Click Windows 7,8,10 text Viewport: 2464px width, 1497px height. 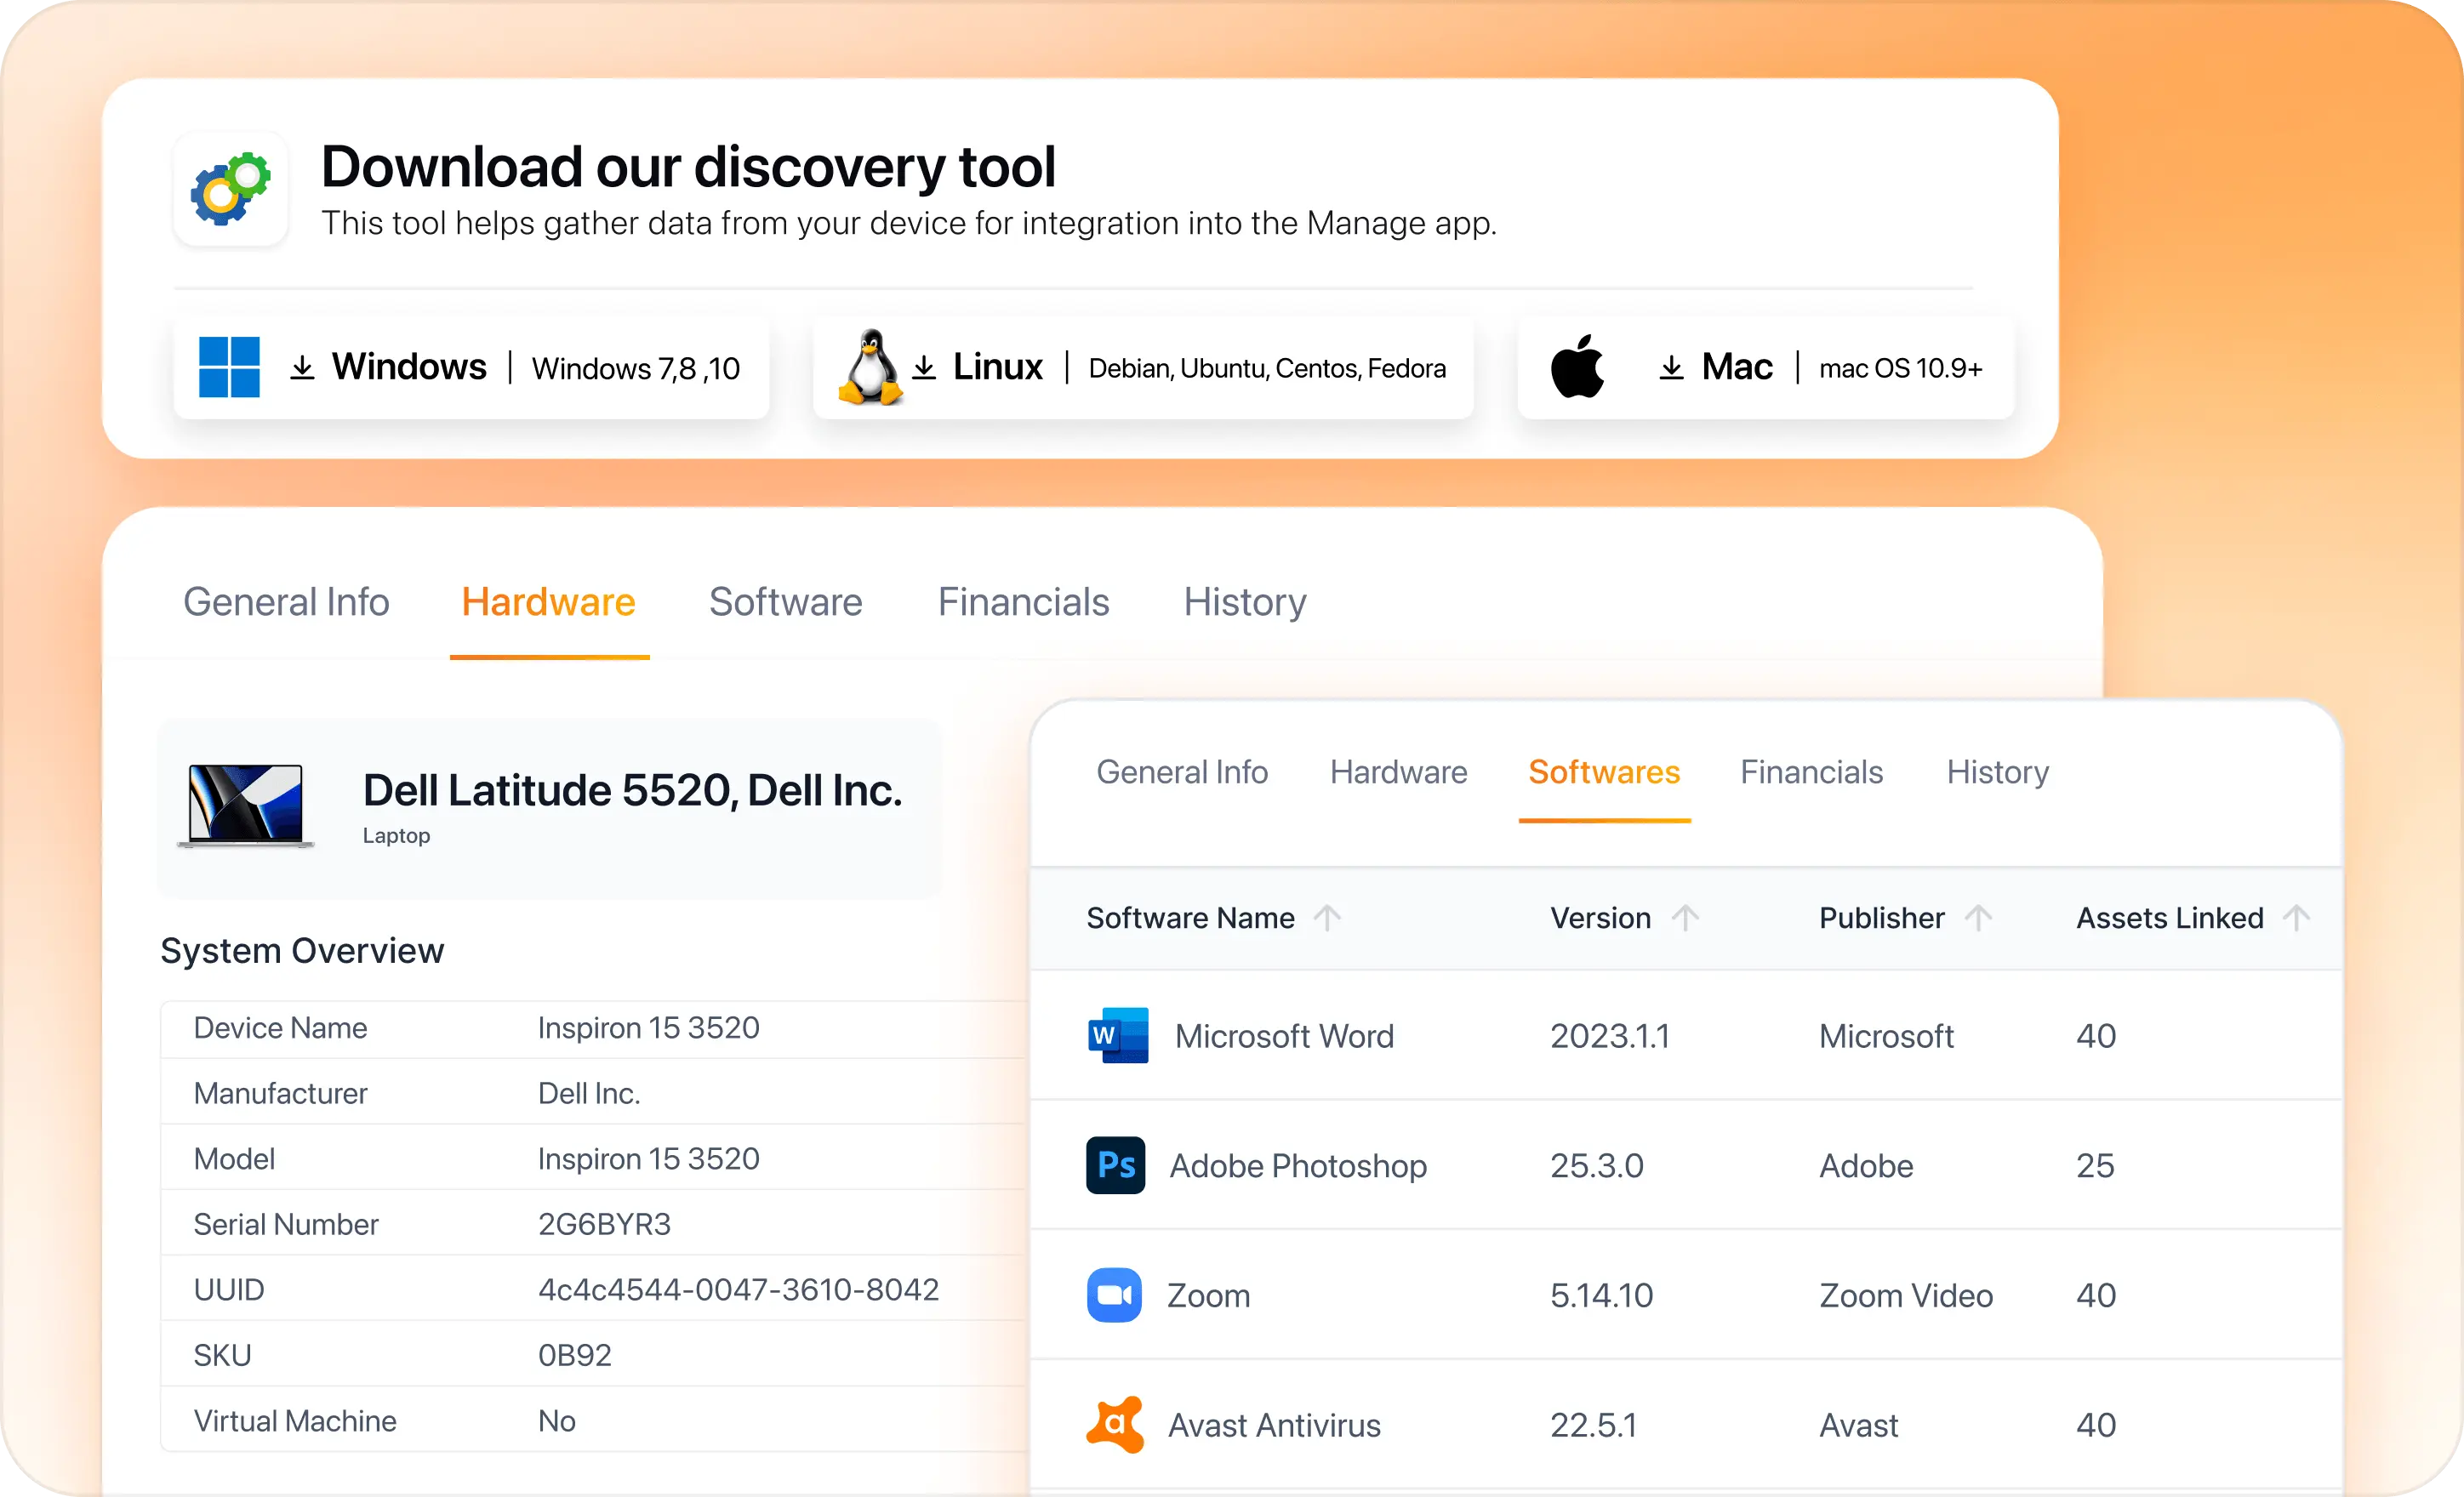635,368
